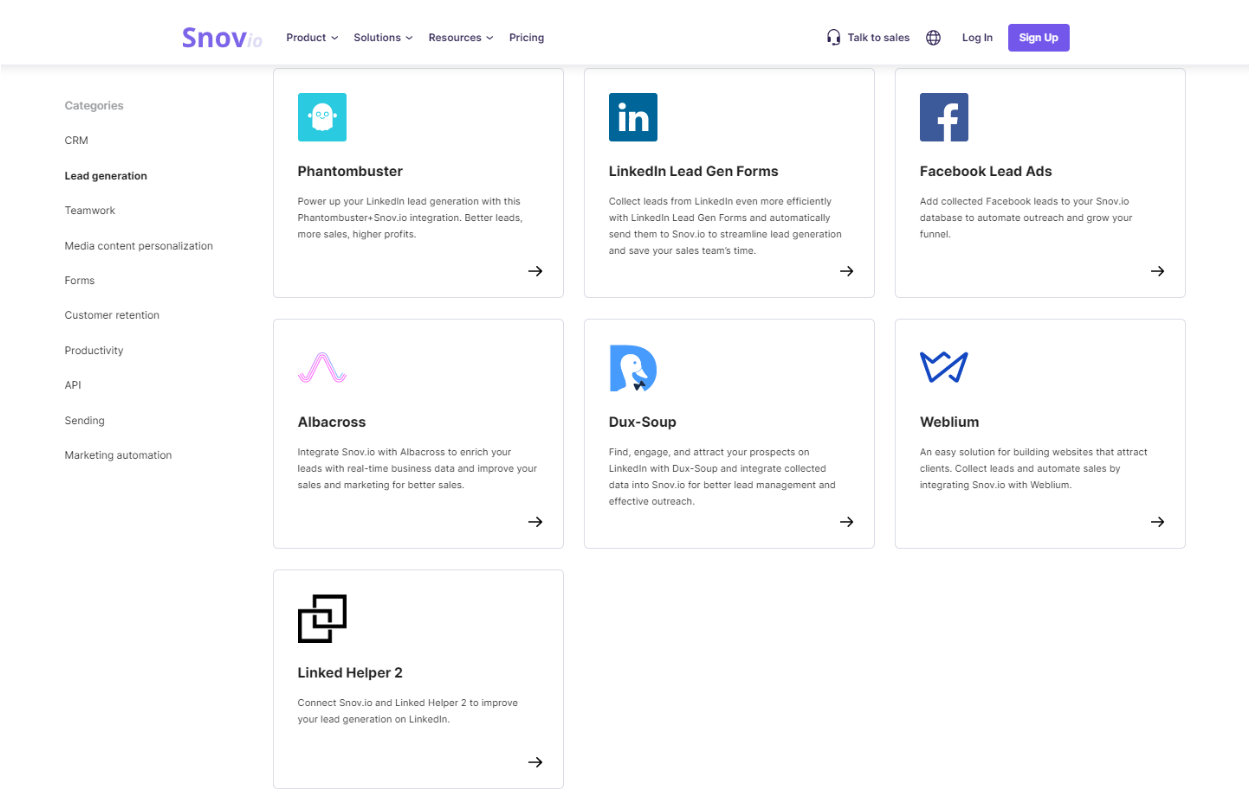This screenshot has width=1250, height=801.
Task: Click the Phantombuster description text
Action: [x=410, y=218]
